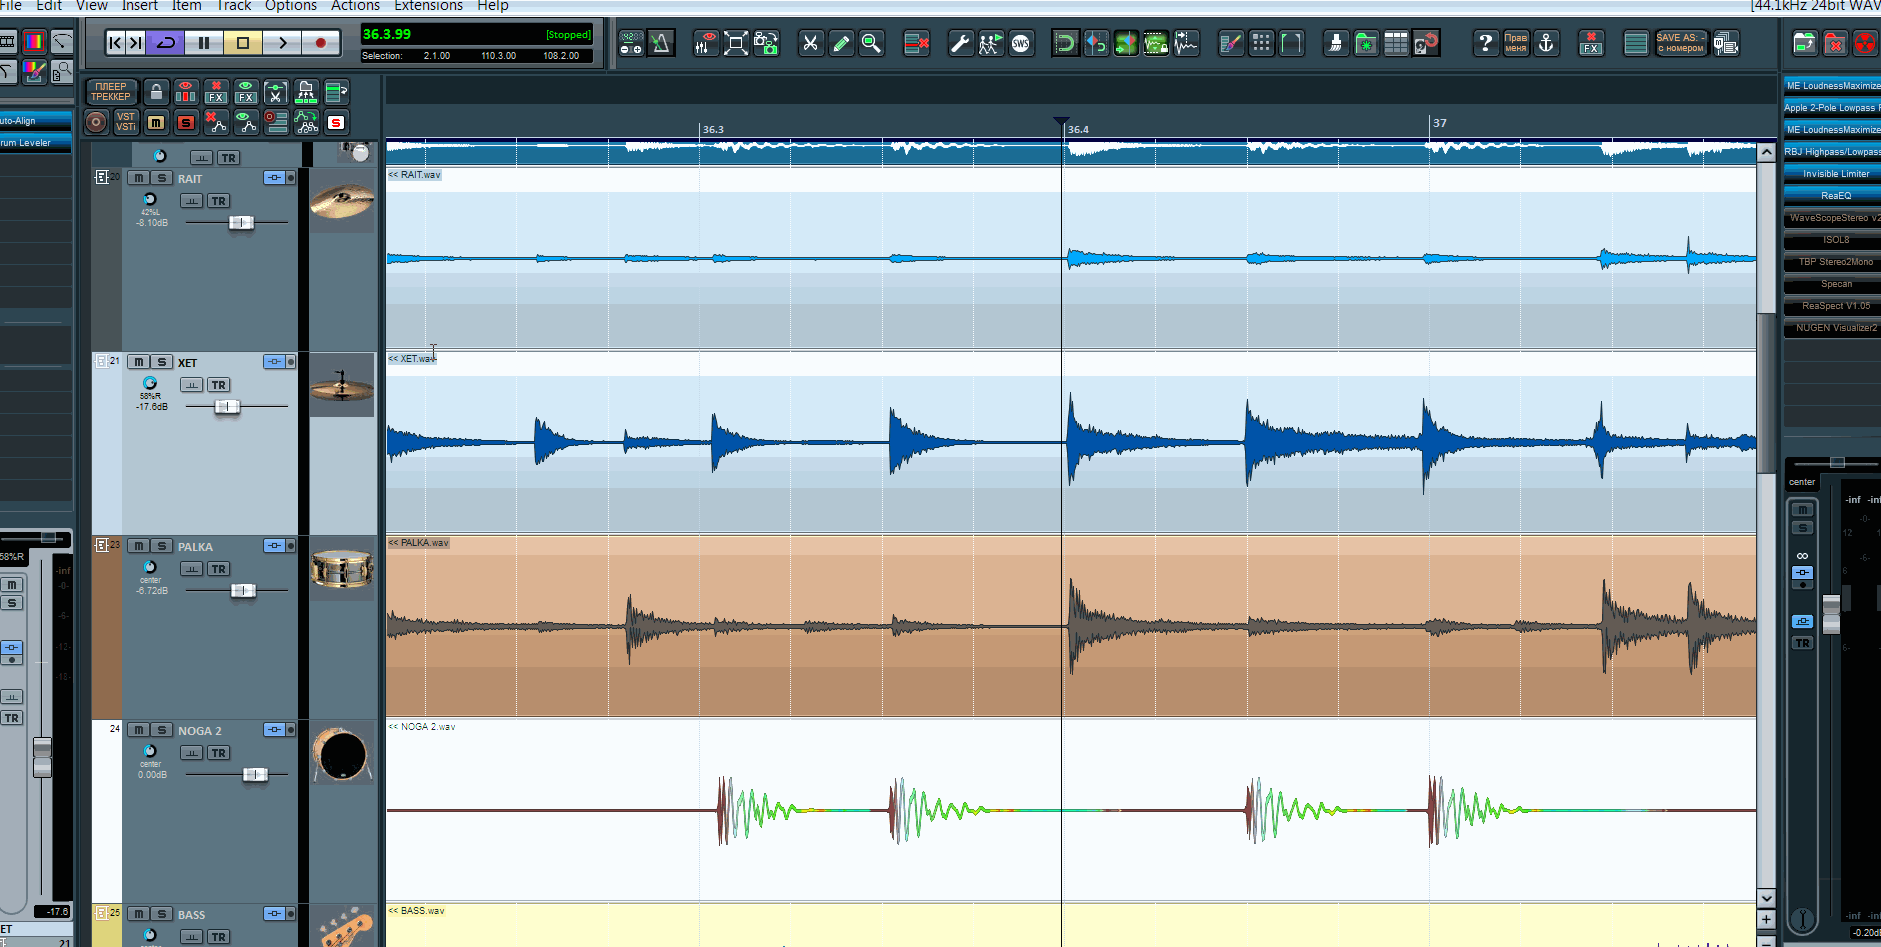This screenshot has height=947, width=1881.
Task: Click the paintbrush color icon in main toolbar
Action: click(x=1231, y=43)
